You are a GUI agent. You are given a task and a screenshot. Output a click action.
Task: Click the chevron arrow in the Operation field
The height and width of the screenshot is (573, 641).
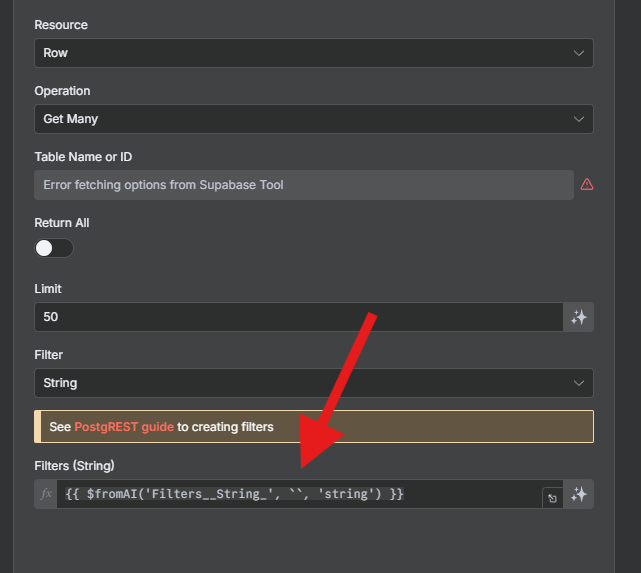tap(578, 119)
